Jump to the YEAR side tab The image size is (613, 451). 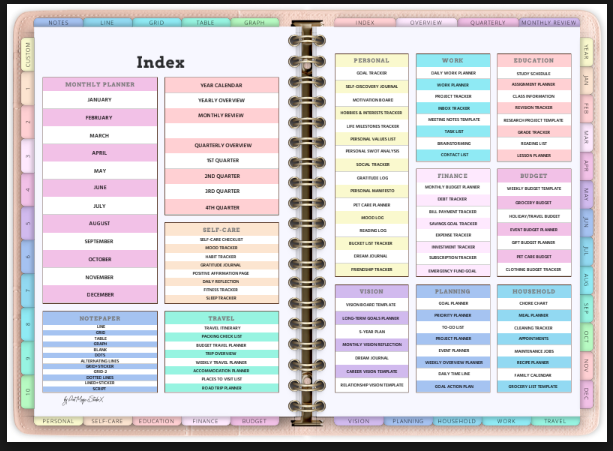586,52
